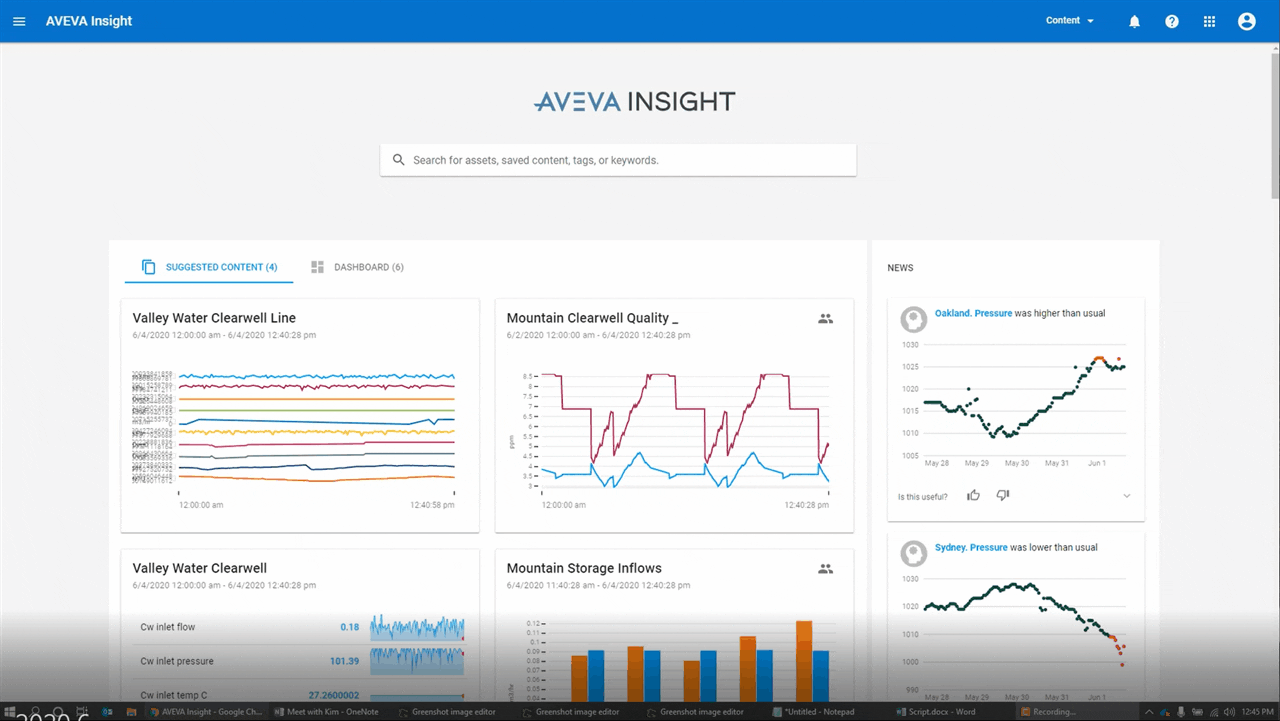Open the Oakland pressure trend chart
Image resolution: width=1280 pixels, height=721 pixels.
click(1012, 405)
